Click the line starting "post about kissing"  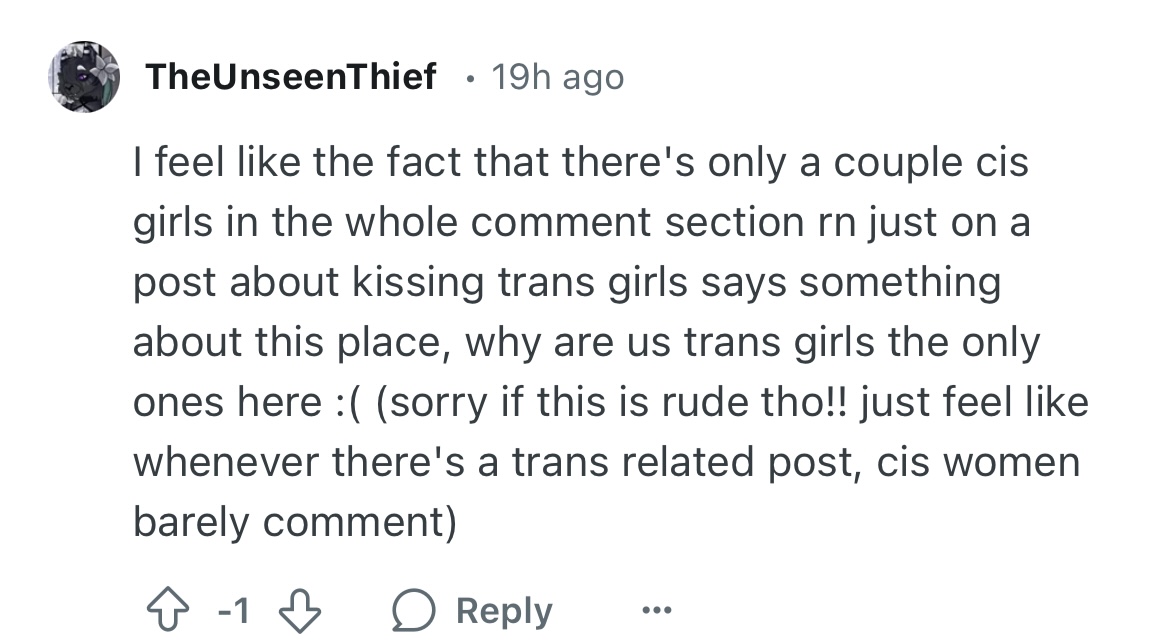(x=566, y=282)
